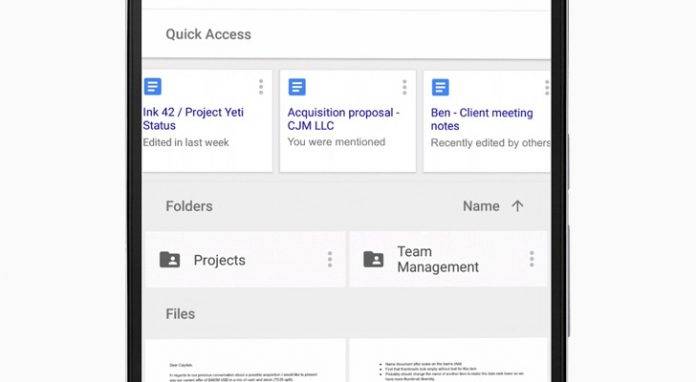Click the Docs icon on Ben Client meeting card

coord(440,87)
